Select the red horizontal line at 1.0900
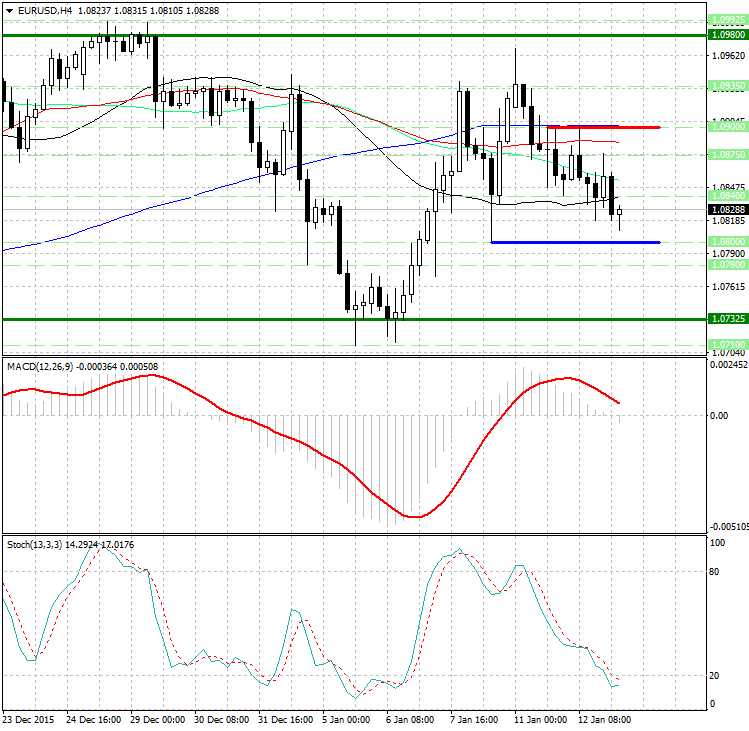 tap(588, 128)
